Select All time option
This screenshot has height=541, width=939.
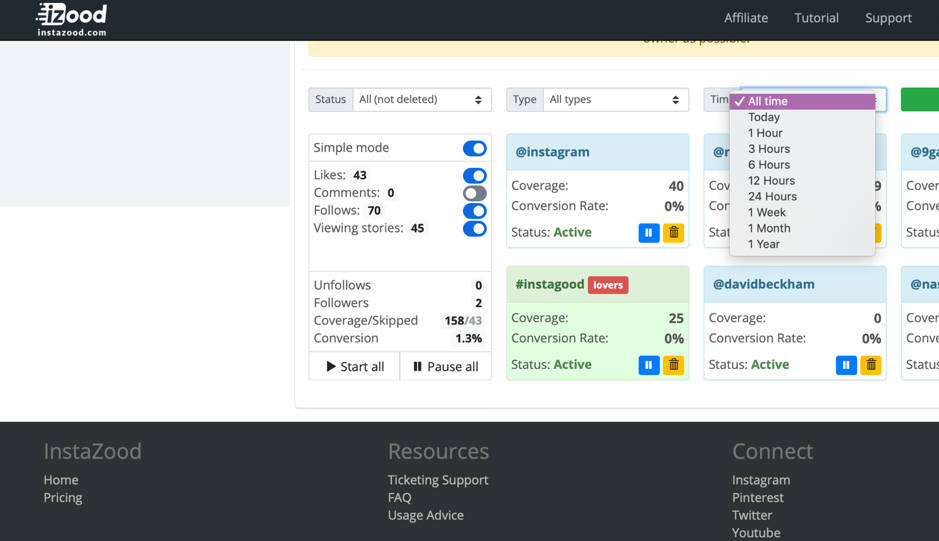802,101
